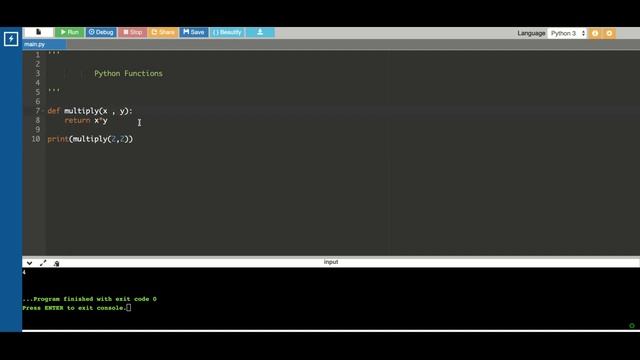
Task: Clear the console with the broom icon
Action: [56, 264]
